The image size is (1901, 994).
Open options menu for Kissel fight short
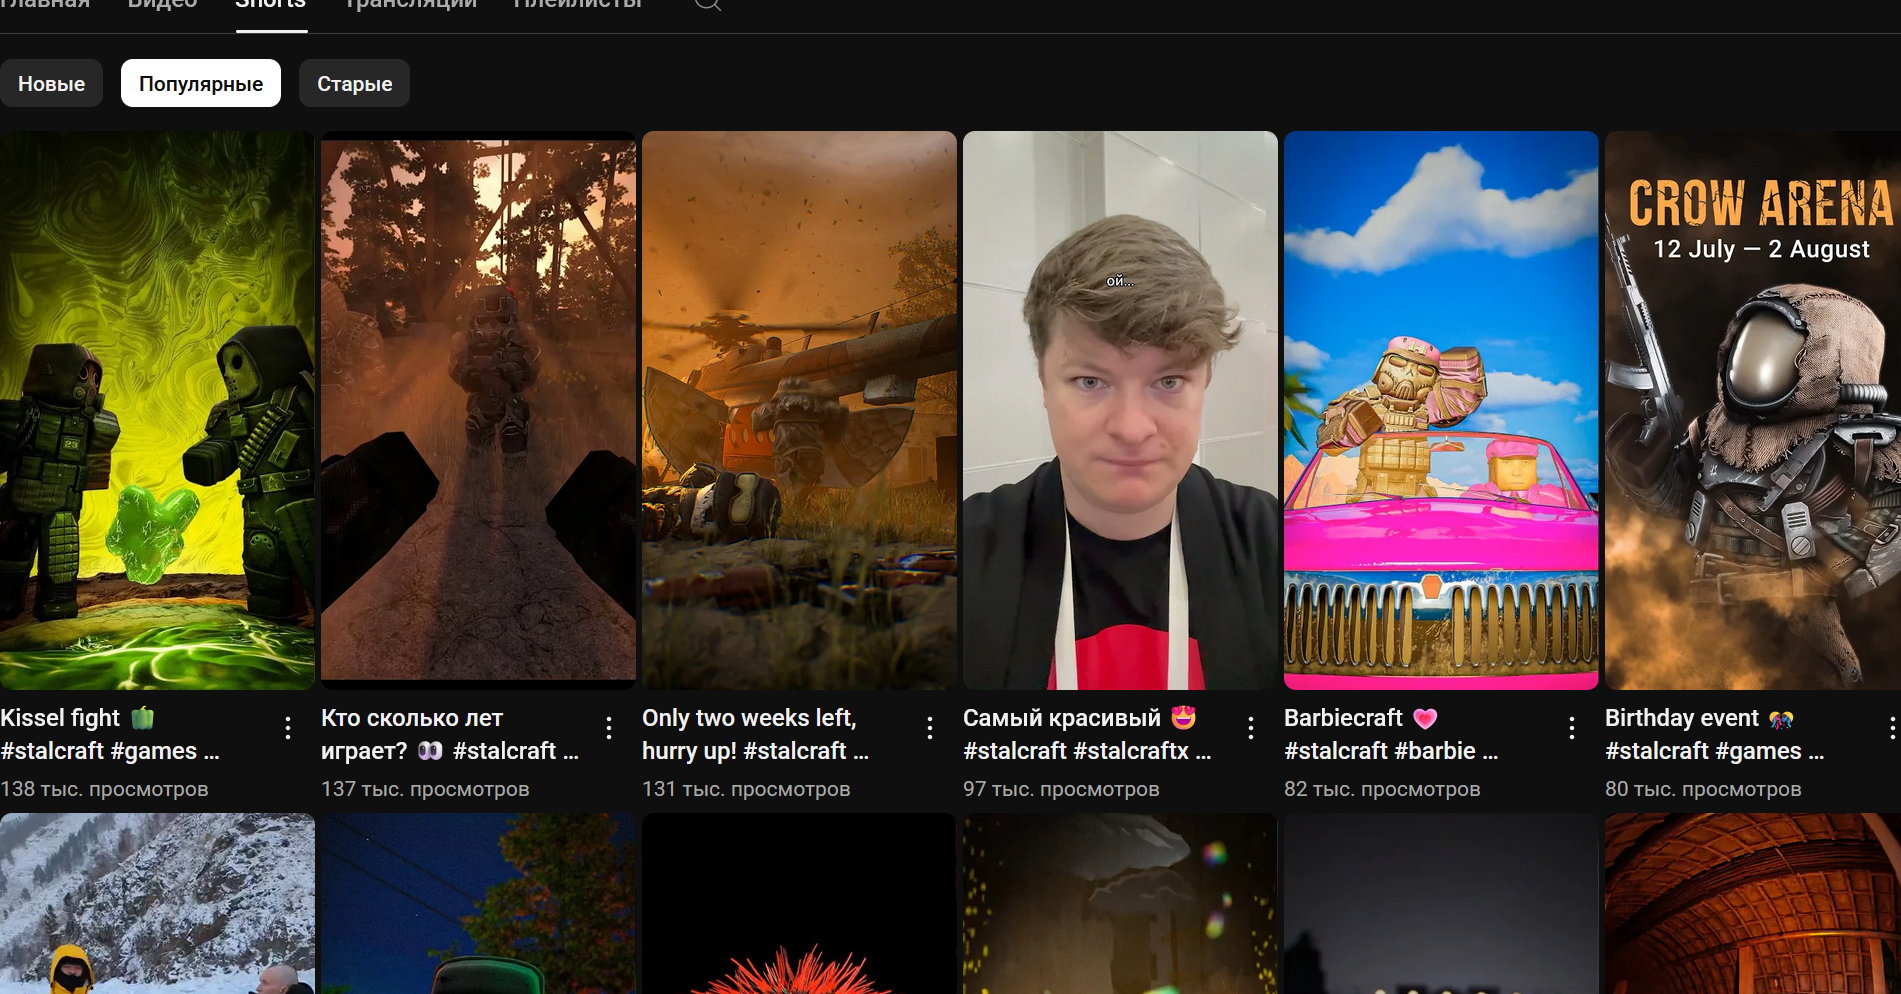point(288,728)
